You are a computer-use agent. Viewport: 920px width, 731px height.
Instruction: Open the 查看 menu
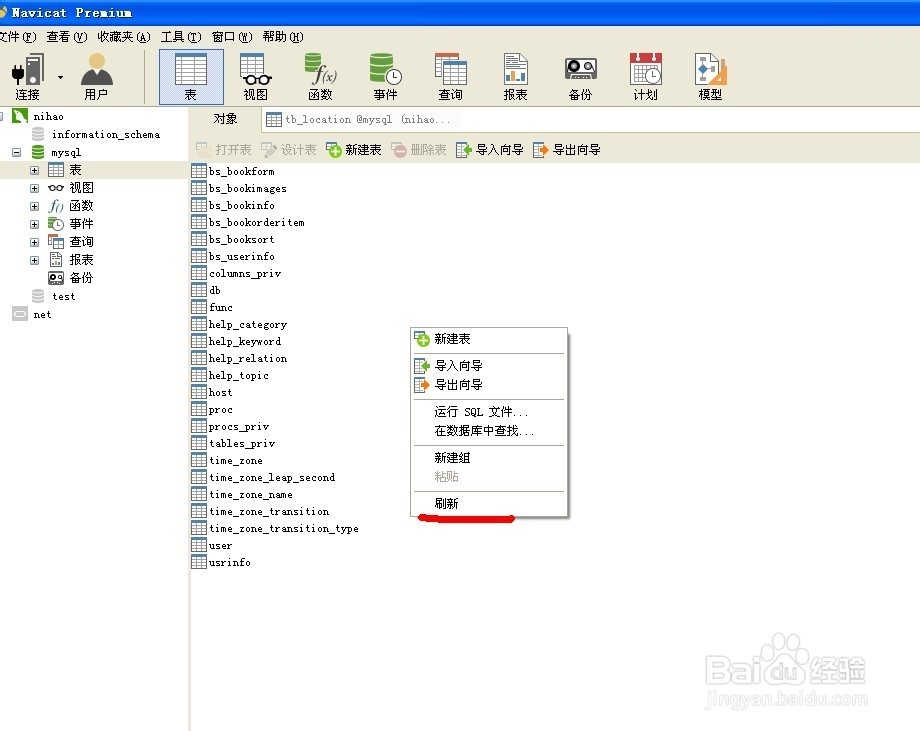point(67,37)
